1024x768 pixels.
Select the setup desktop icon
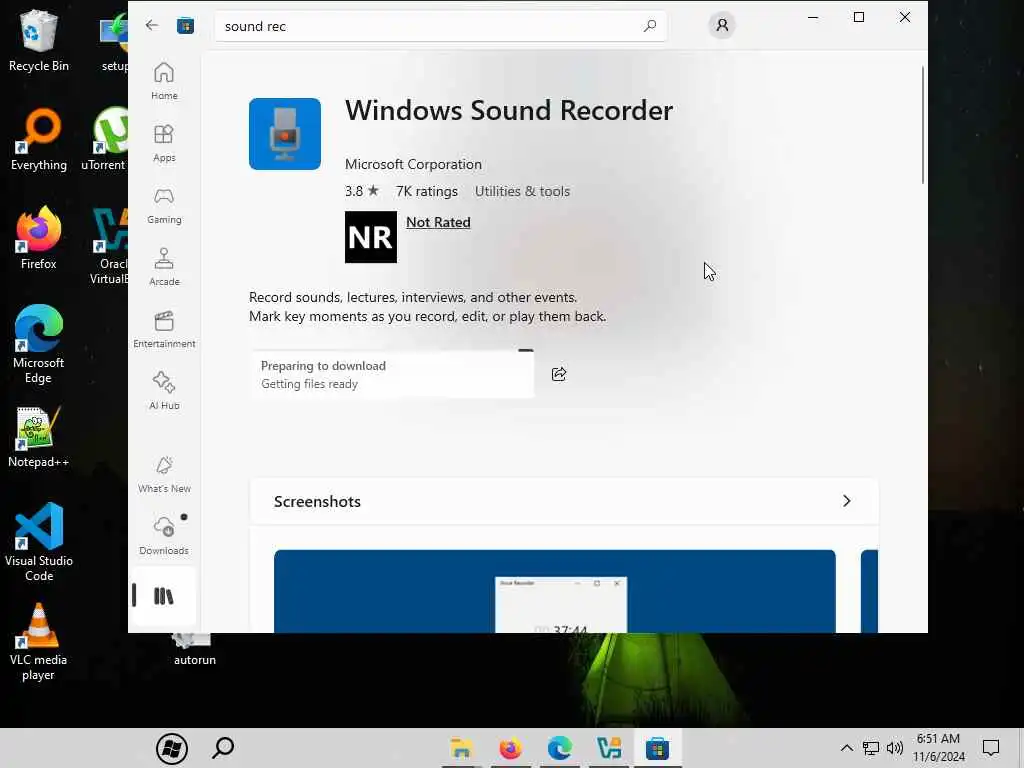tap(114, 40)
